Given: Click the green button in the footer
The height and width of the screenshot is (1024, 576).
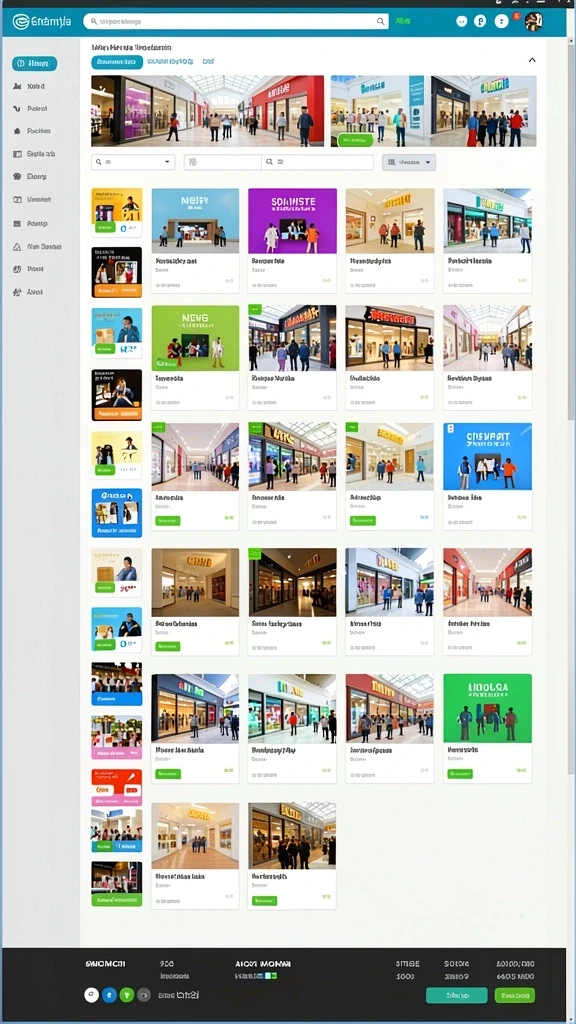Looking at the screenshot, I should (515, 995).
